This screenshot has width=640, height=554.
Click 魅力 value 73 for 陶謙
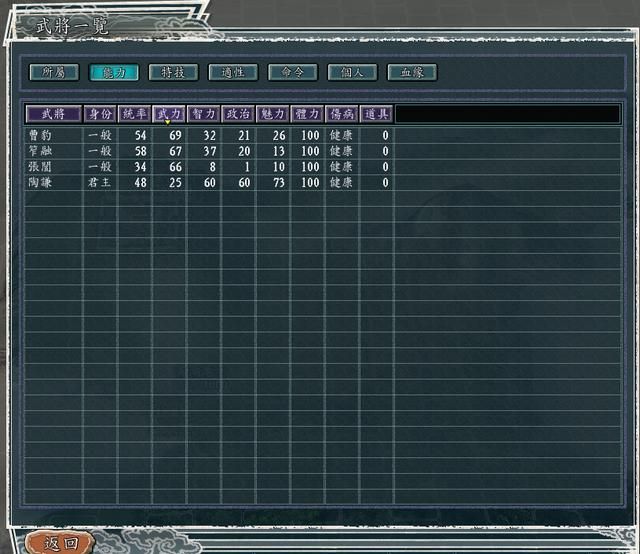pyautogui.click(x=279, y=182)
